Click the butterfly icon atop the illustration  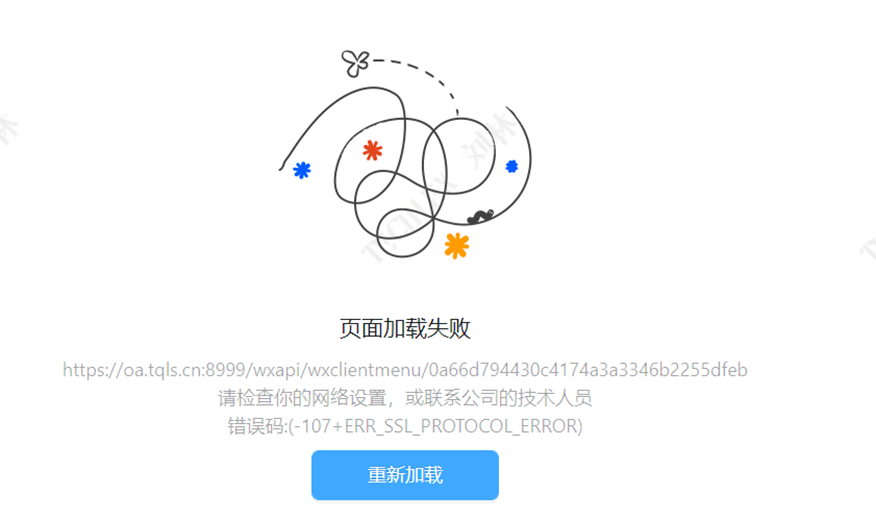coord(355,63)
